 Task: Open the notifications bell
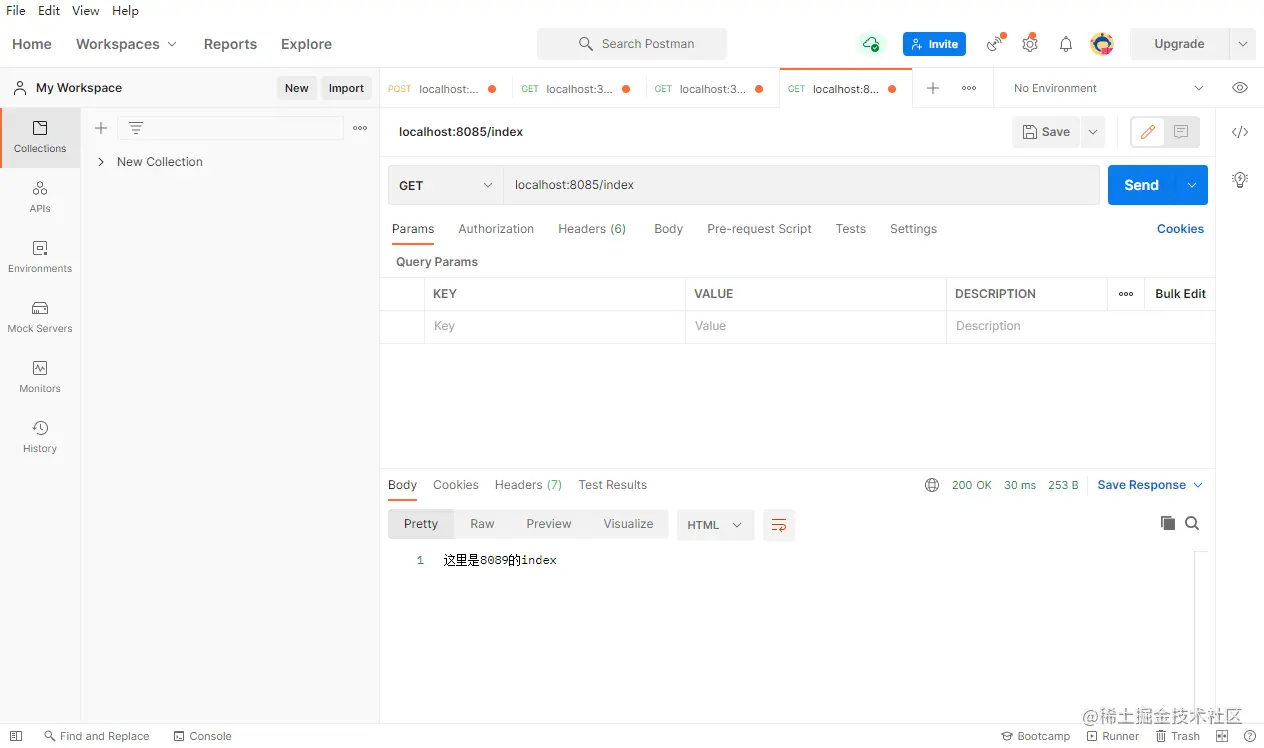pyautogui.click(x=1066, y=44)
